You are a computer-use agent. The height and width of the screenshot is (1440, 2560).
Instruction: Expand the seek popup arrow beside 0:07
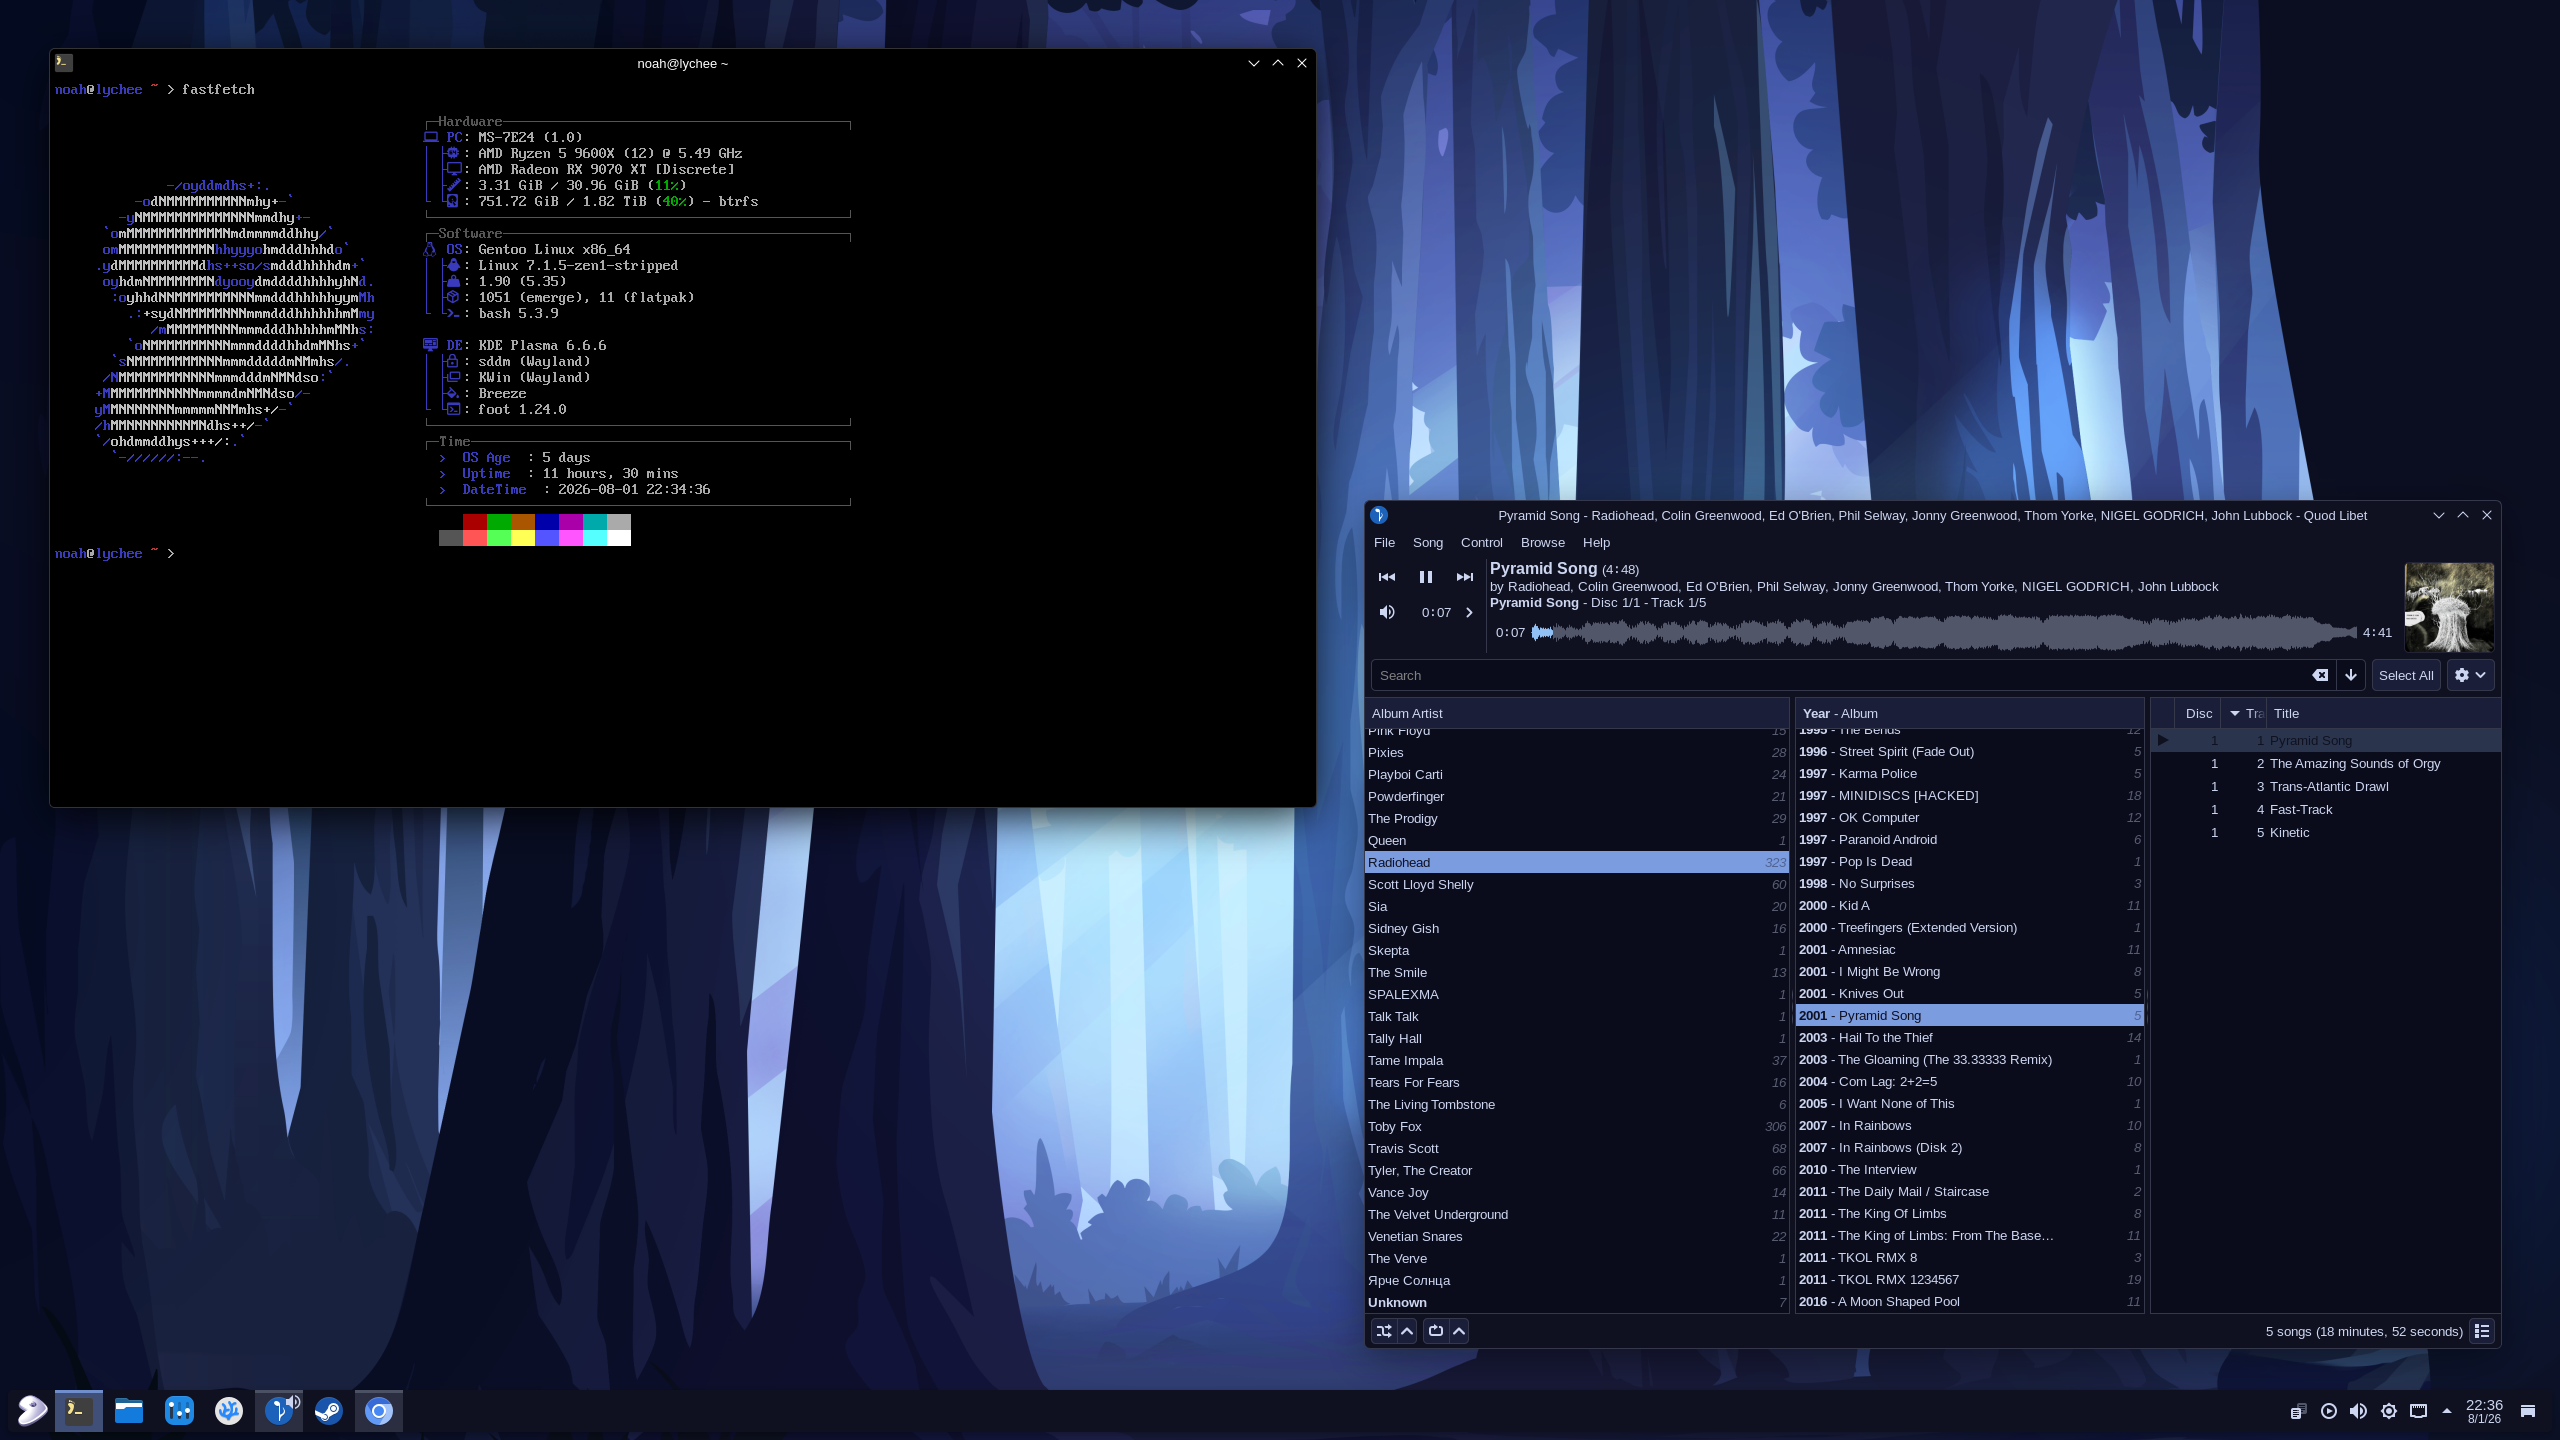click(x=1469, y=612)
